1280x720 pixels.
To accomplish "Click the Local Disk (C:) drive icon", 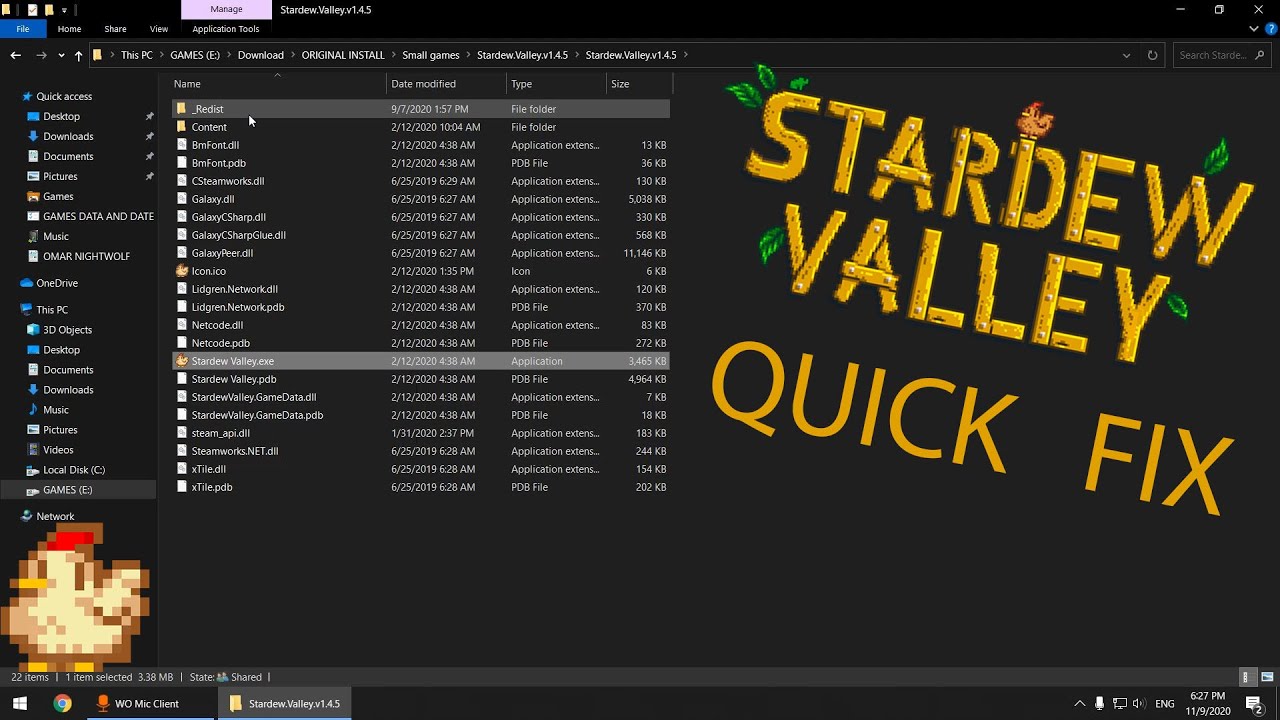I will click(34, 470).
